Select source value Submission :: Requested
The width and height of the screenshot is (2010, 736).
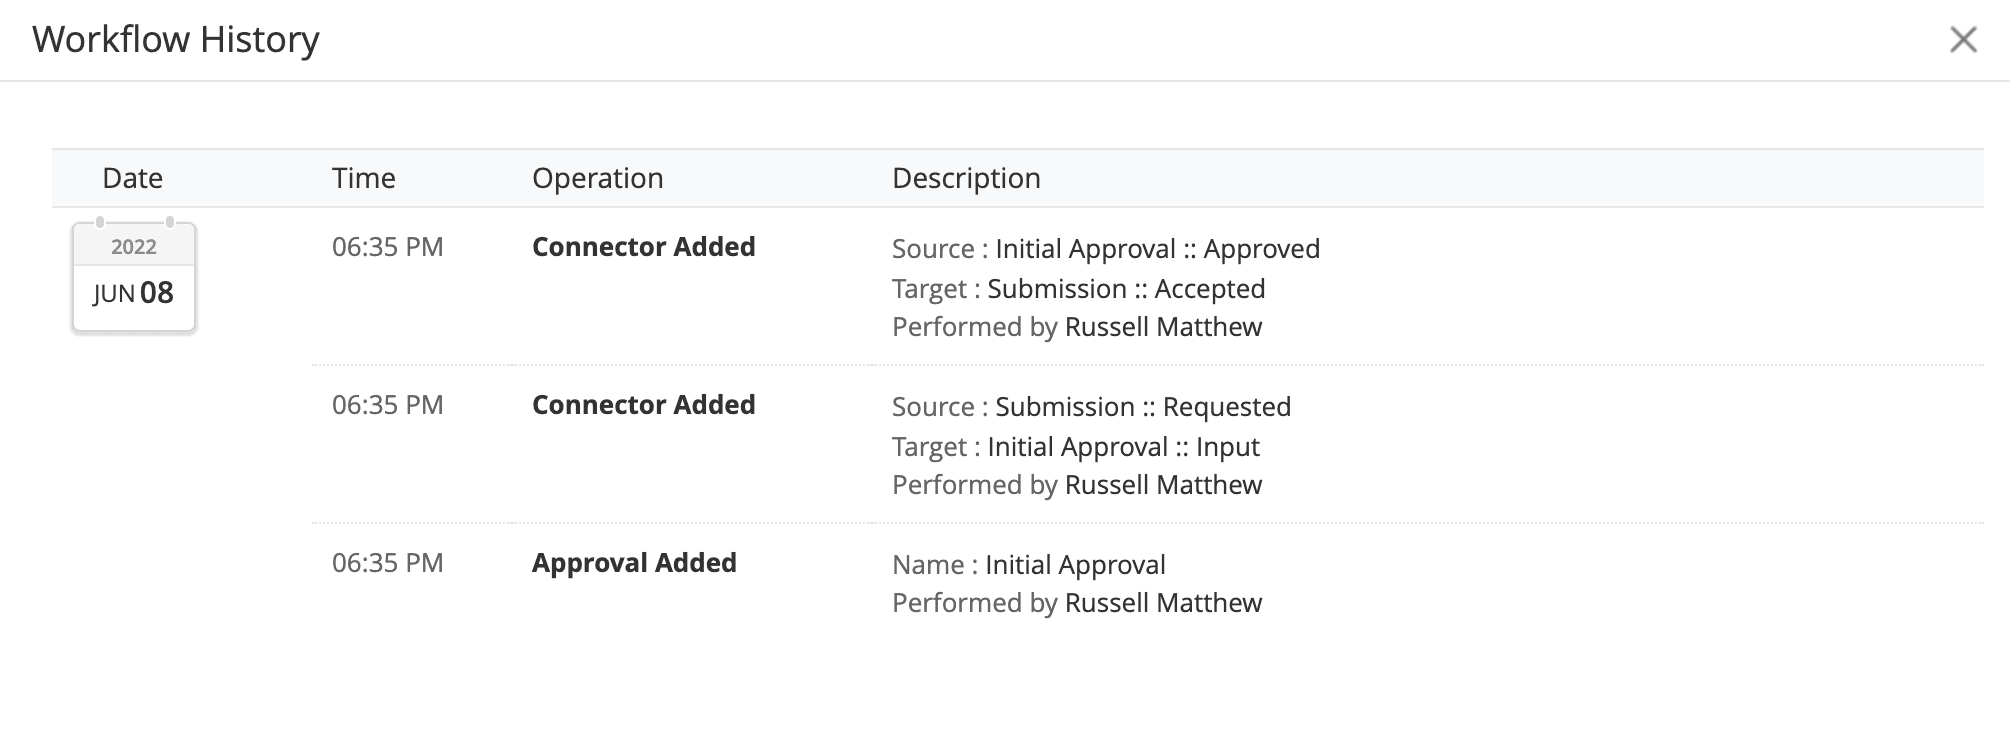1143,407
